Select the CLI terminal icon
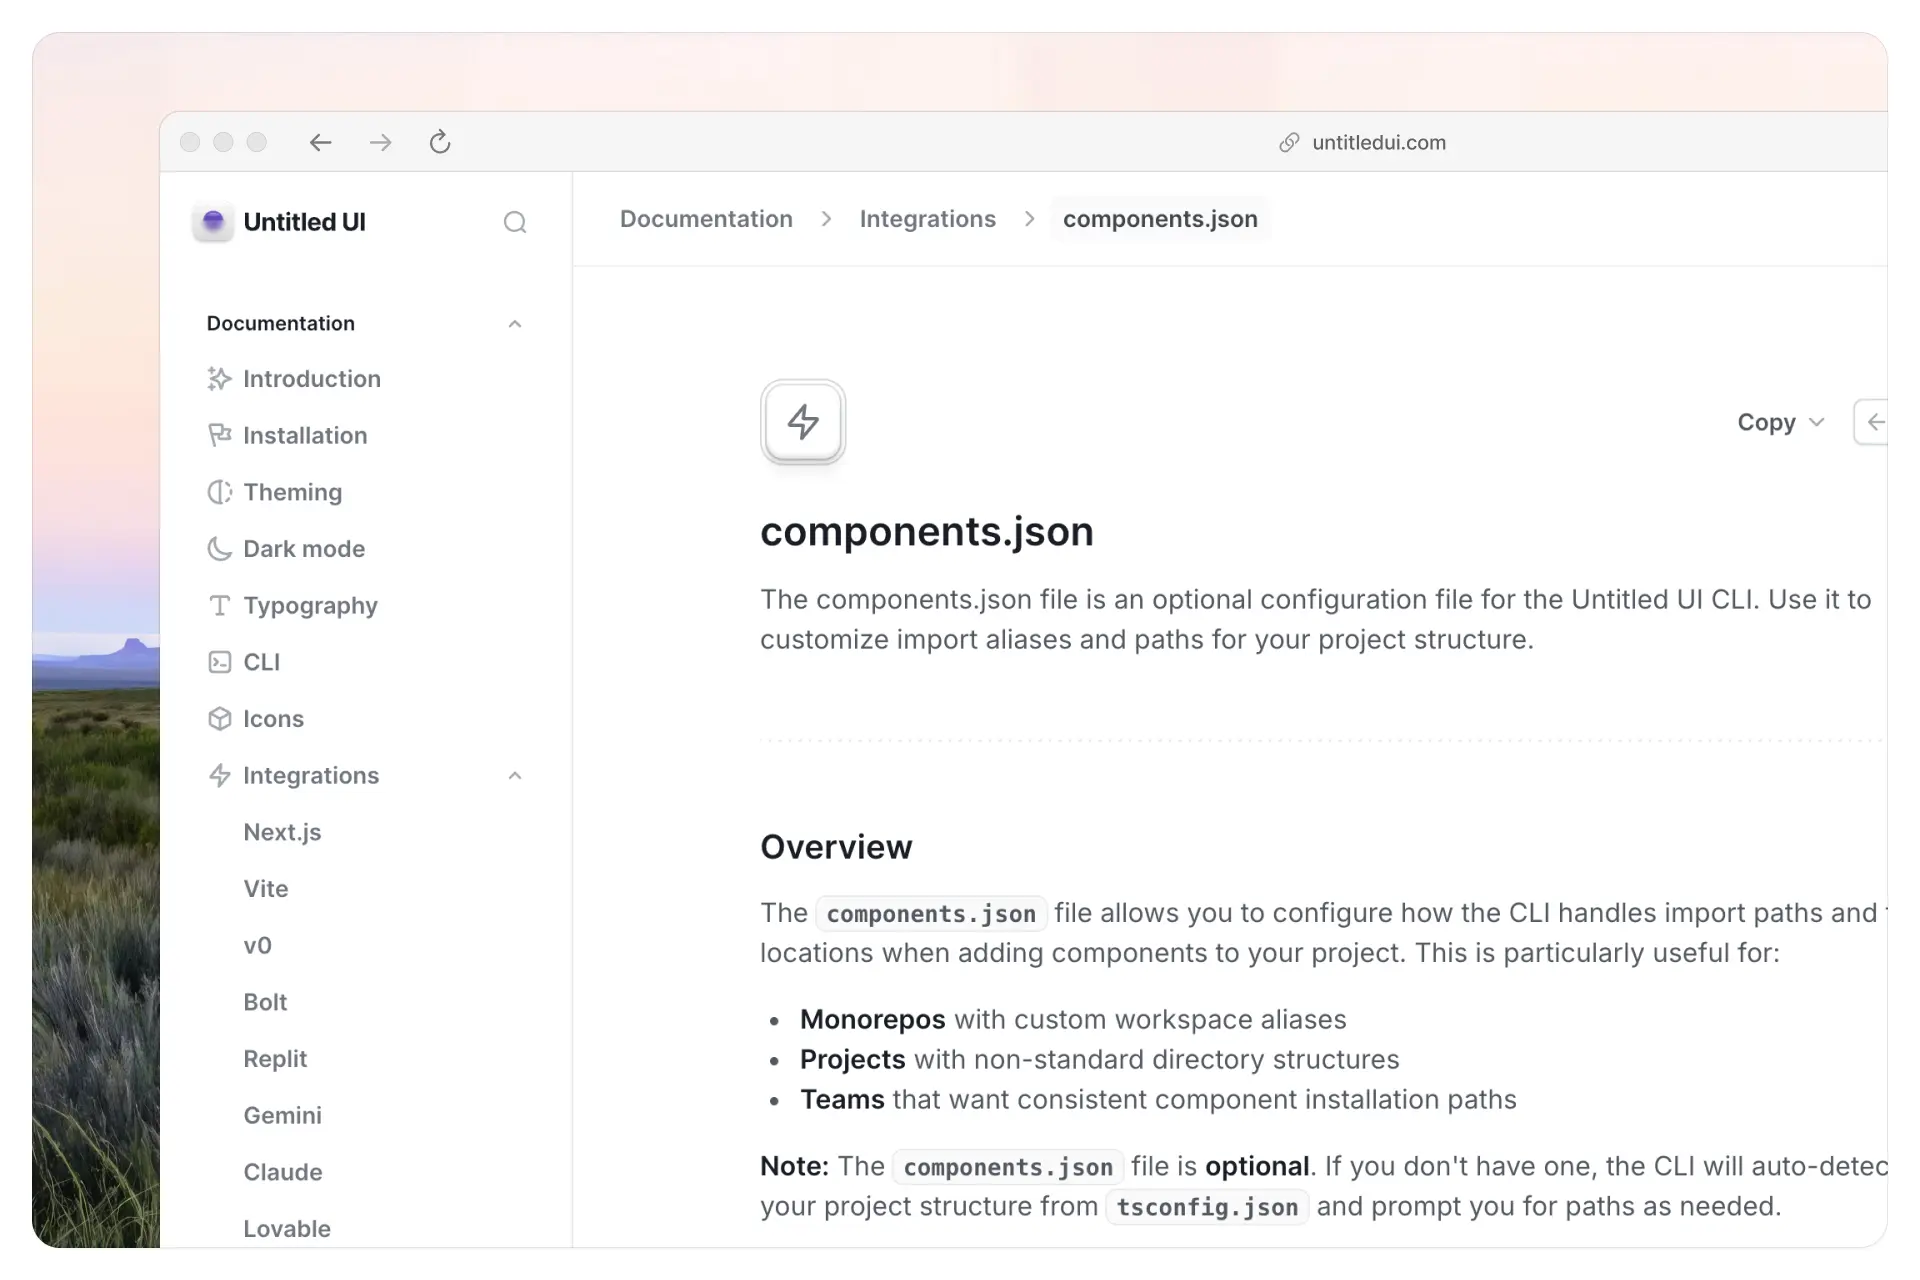The image size is (1920, 1280). pyautogui.click(x=221, y=662)
